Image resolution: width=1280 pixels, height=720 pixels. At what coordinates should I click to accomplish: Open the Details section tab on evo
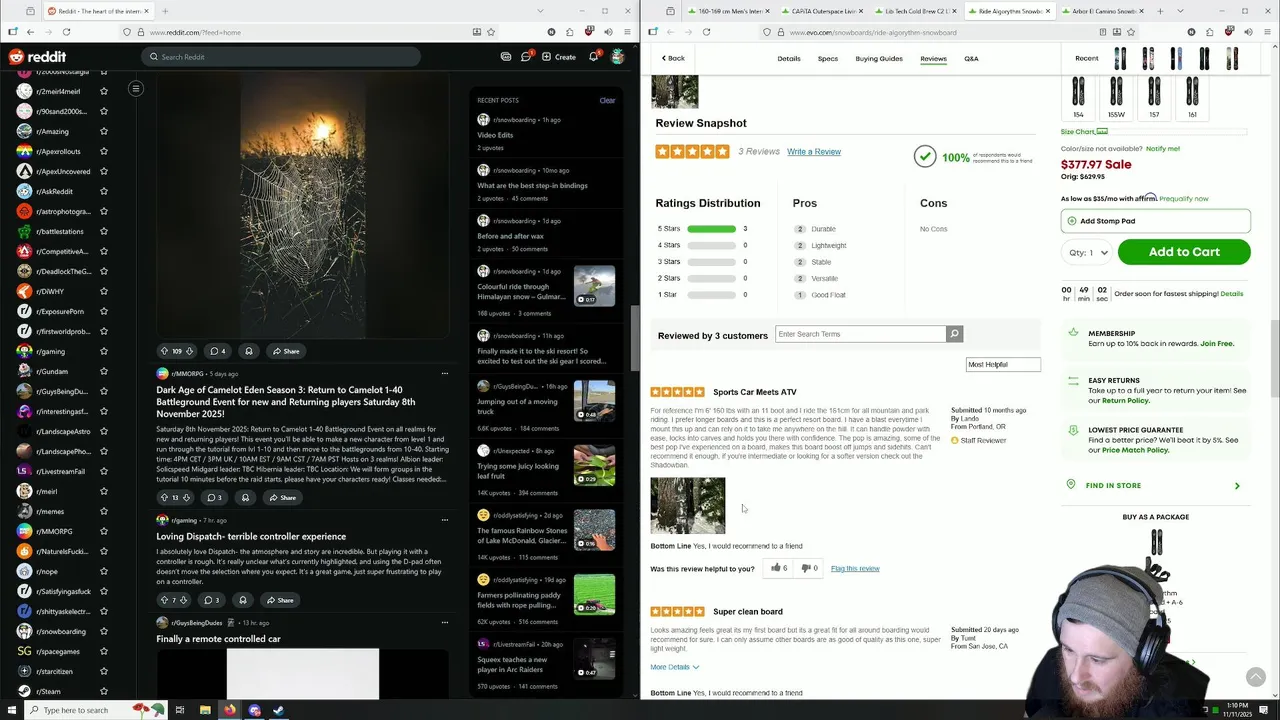[789, 58]
